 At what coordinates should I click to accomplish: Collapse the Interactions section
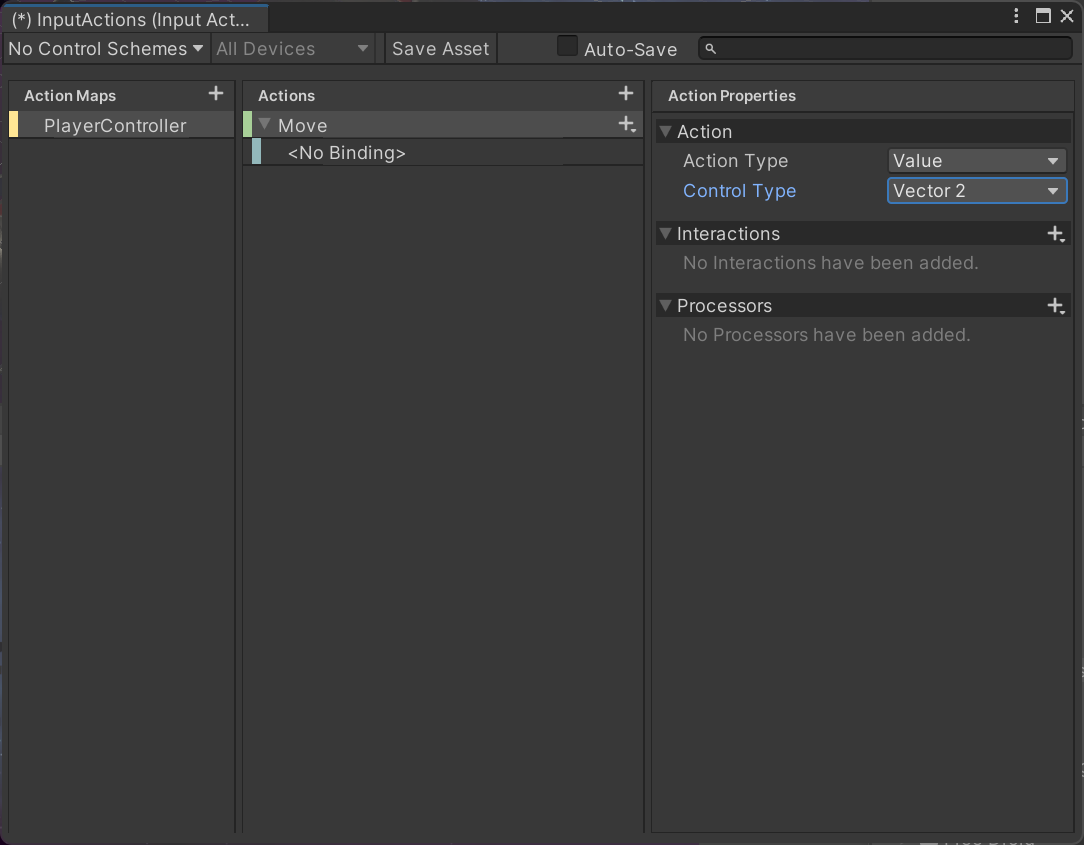click(665, 234)
